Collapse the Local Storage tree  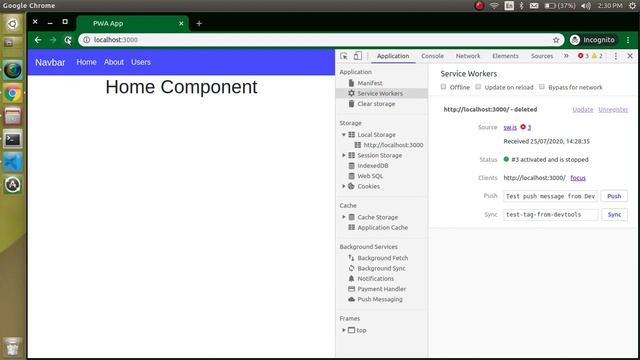point(344,135)
